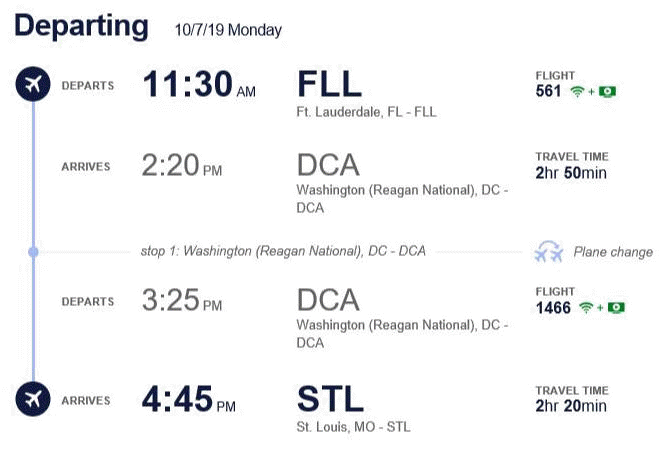
Task: Select the FLL airport code
Action: (329, 84)
